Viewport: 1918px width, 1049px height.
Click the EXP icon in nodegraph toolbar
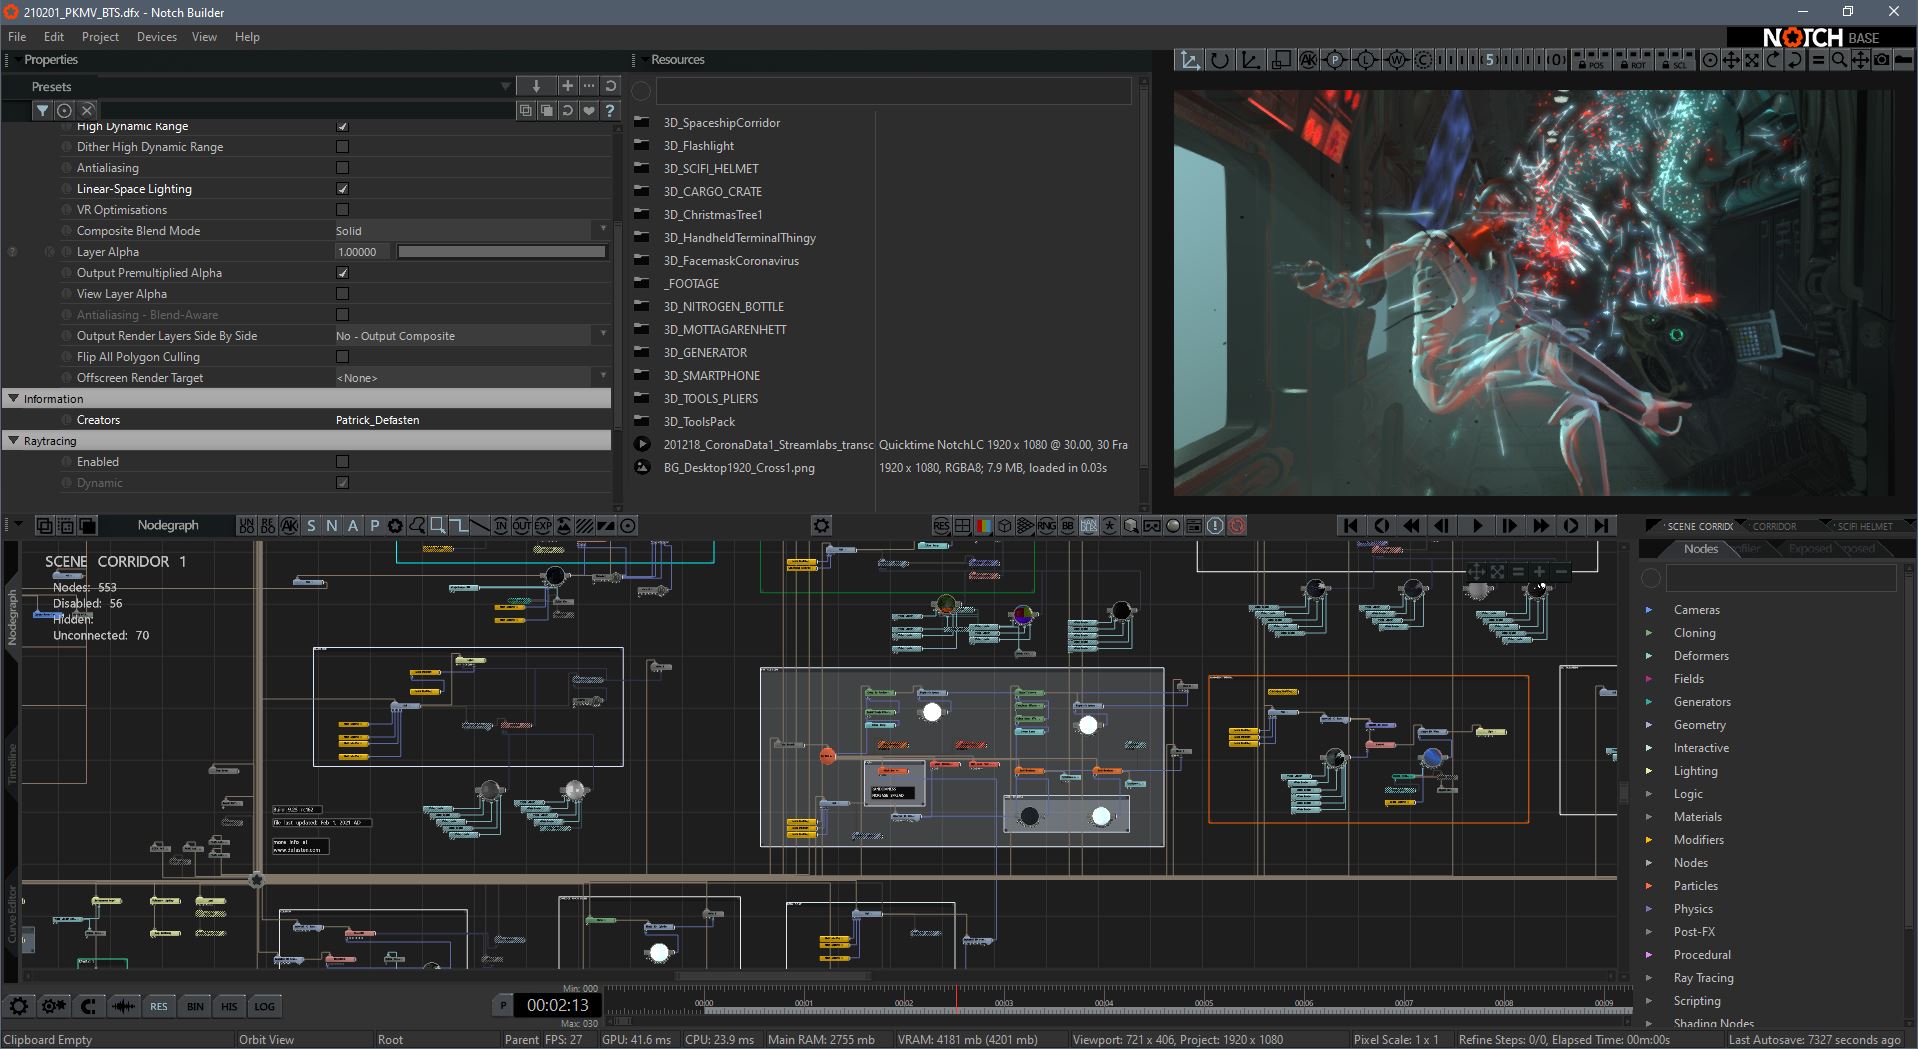pos(543,526)
